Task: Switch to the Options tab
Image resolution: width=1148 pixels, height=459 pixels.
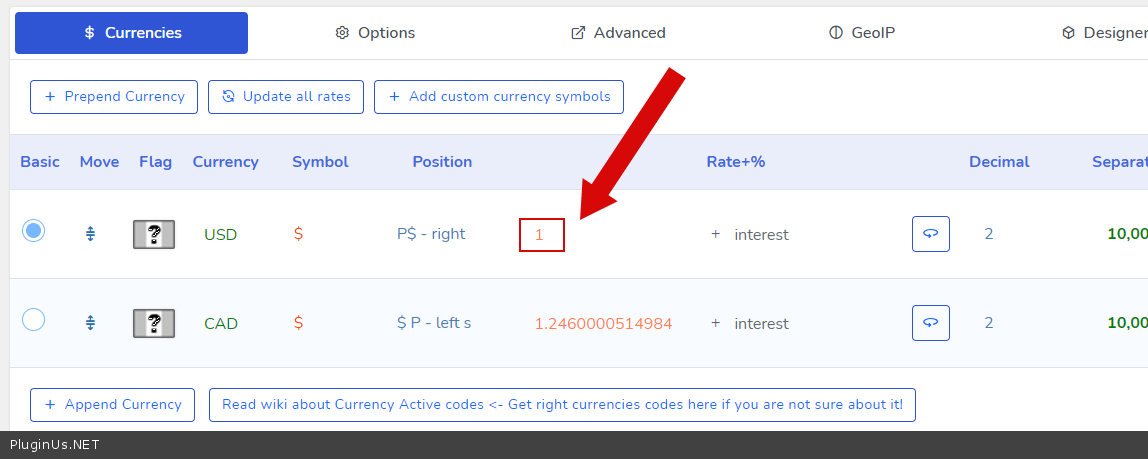Action: pyautogui.click(x=375, y=33)
